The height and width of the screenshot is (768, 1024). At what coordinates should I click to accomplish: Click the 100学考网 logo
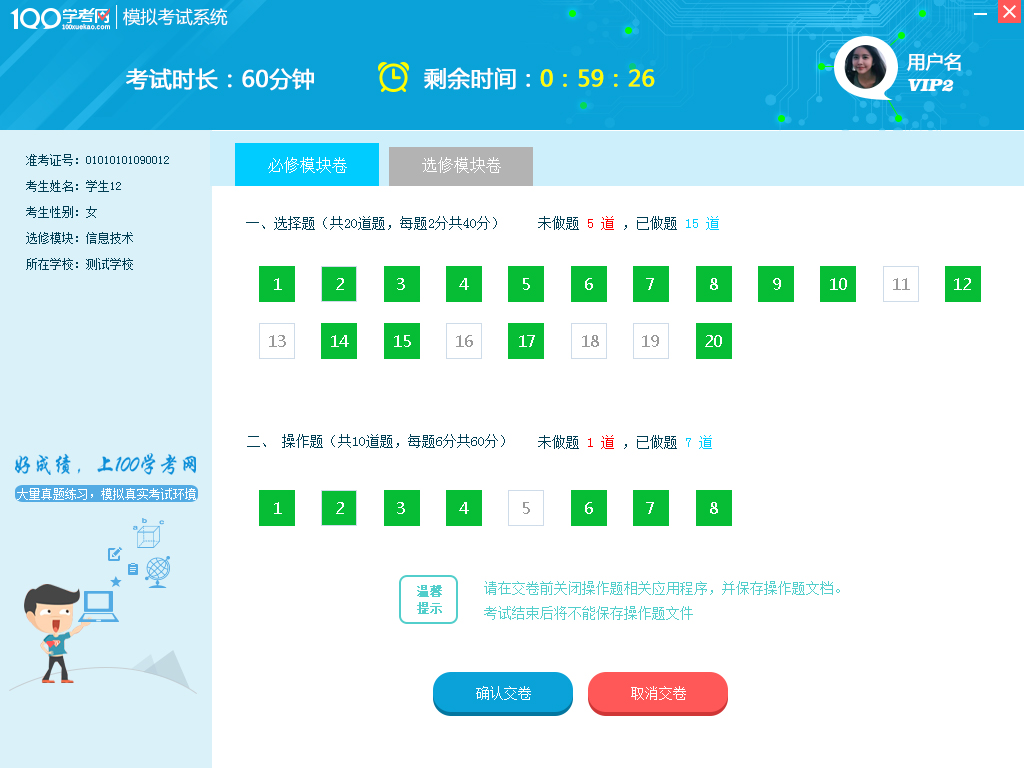tap(60, 18)
